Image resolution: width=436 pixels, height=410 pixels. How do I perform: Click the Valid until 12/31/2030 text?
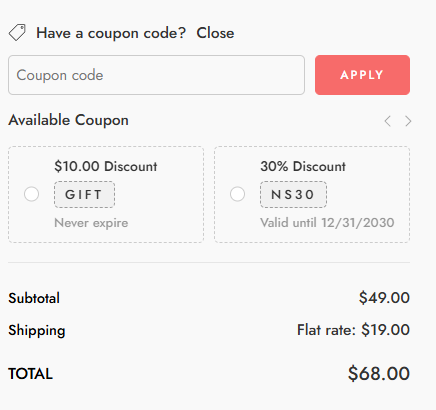[327, 223]
